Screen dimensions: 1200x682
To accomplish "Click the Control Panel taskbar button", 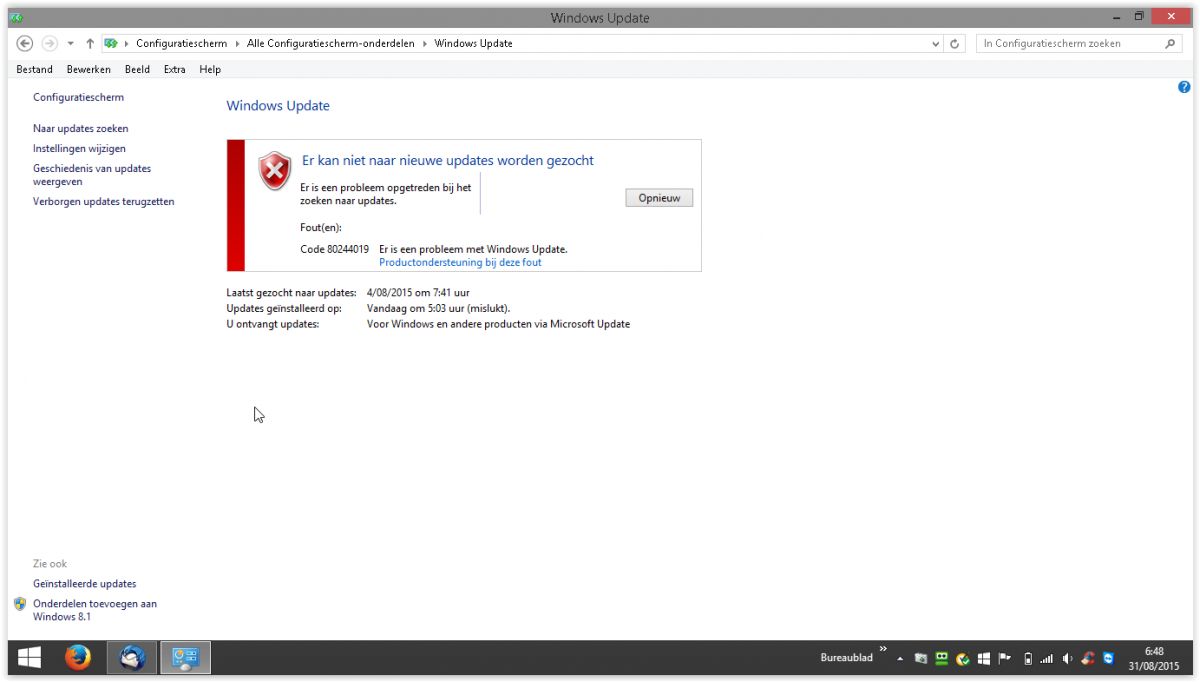I will [x=186, y=657].
